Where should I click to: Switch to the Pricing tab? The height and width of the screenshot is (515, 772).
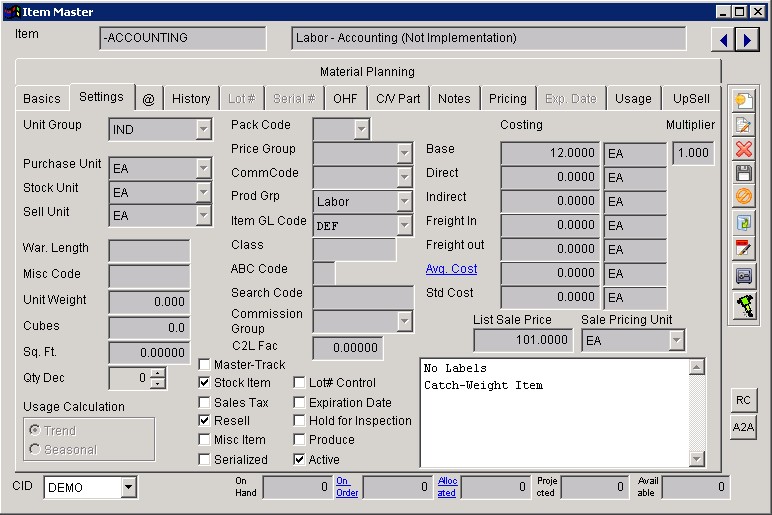508,98
